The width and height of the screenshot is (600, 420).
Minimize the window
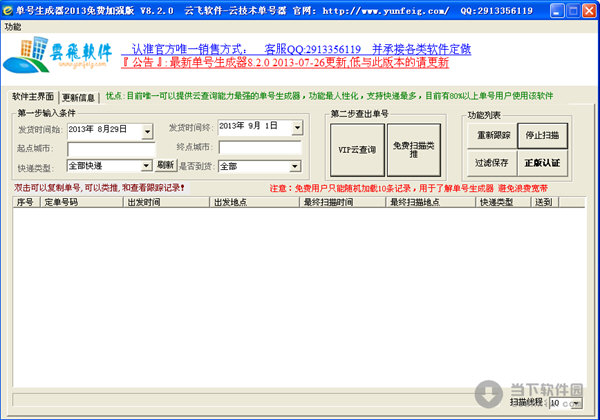(x=557, y=11)
